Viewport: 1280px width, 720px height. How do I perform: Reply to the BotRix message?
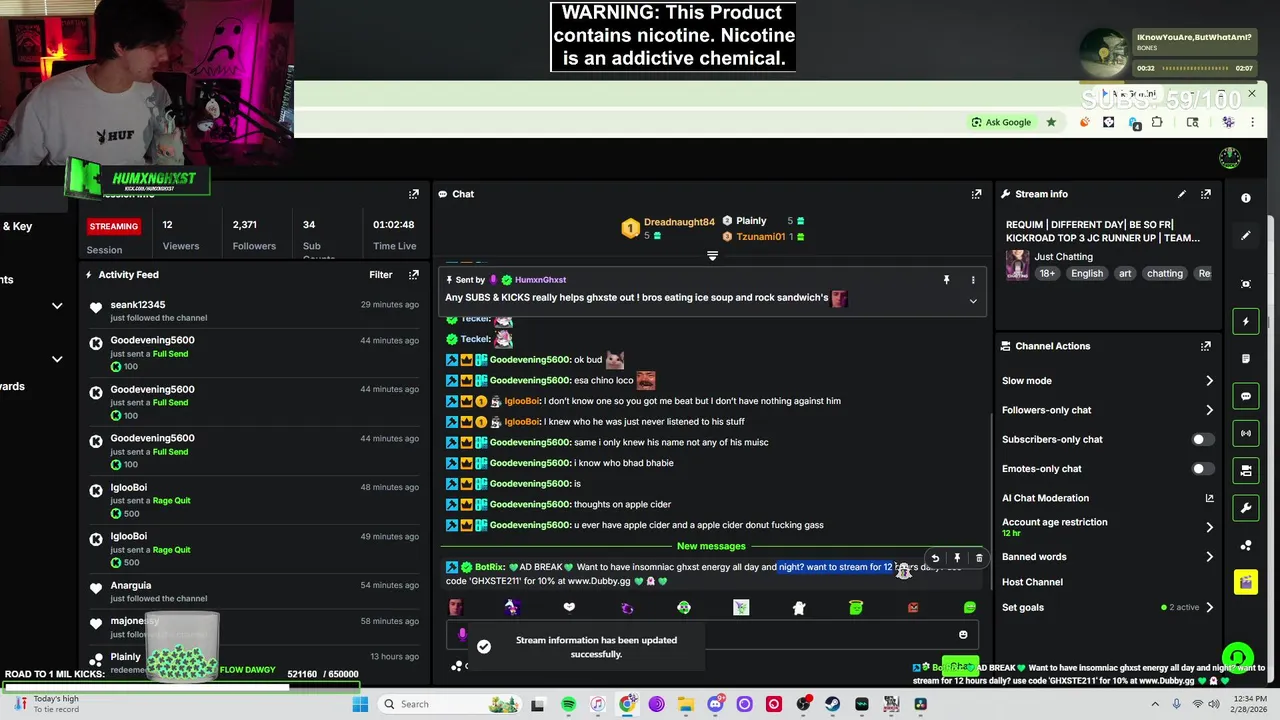pos(935,559)
